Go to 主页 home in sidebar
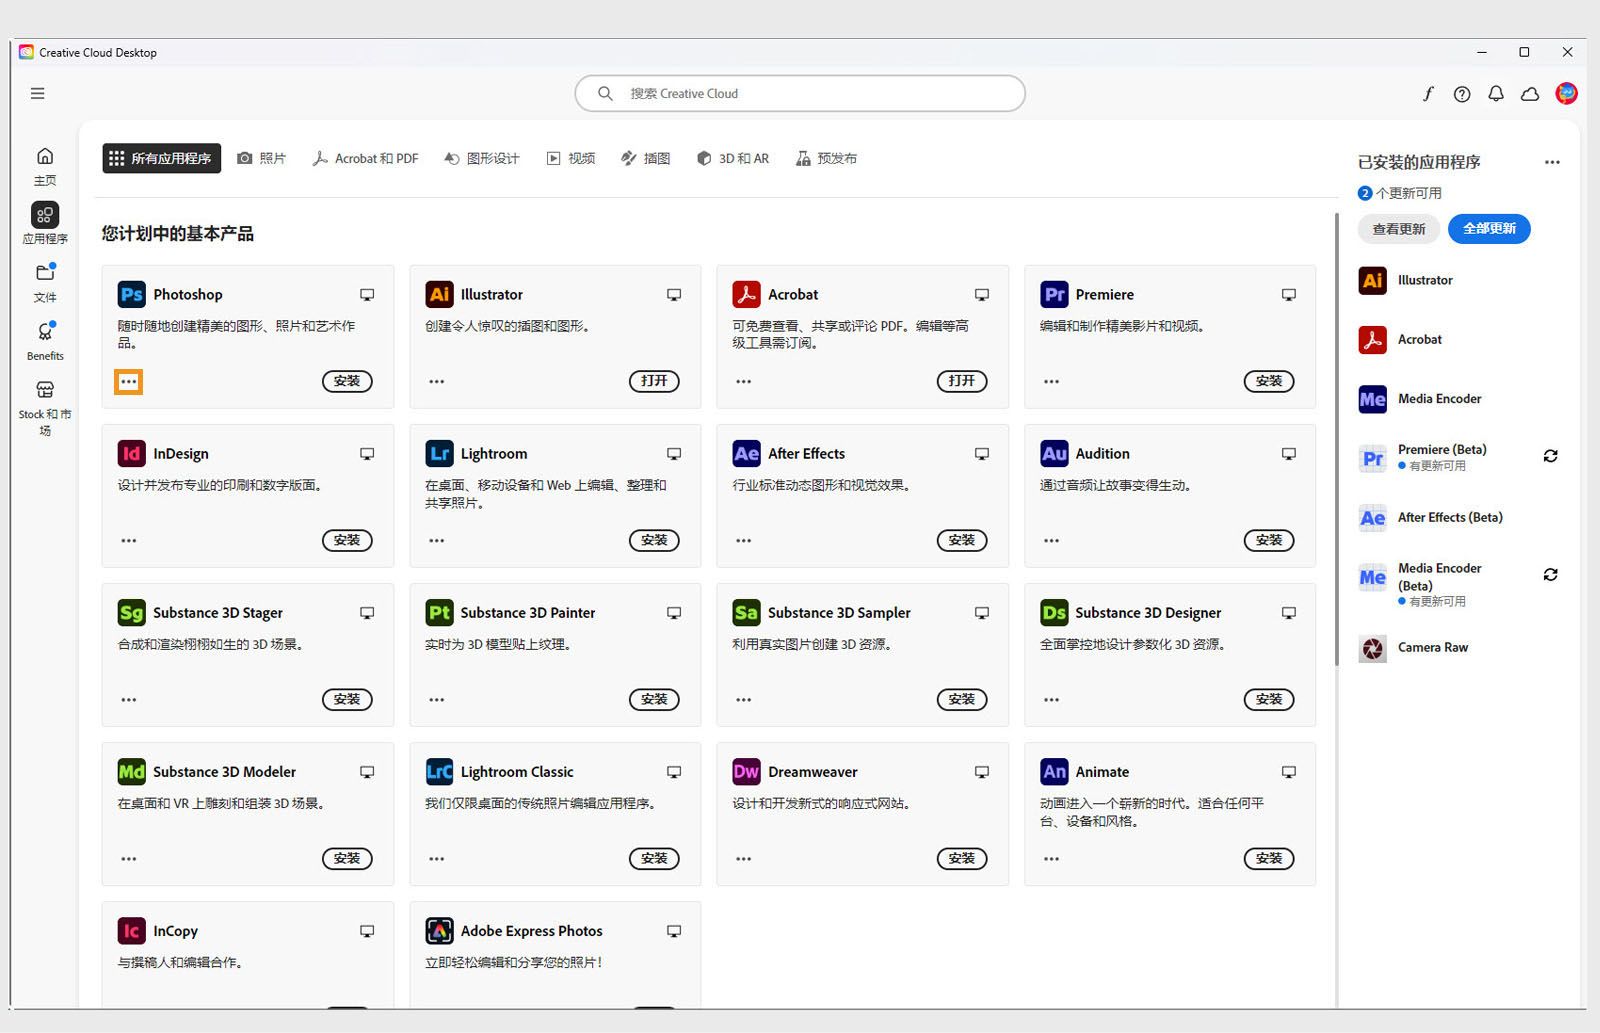The width and height of the screenshot is (1600, 1033). click(45, 166)
